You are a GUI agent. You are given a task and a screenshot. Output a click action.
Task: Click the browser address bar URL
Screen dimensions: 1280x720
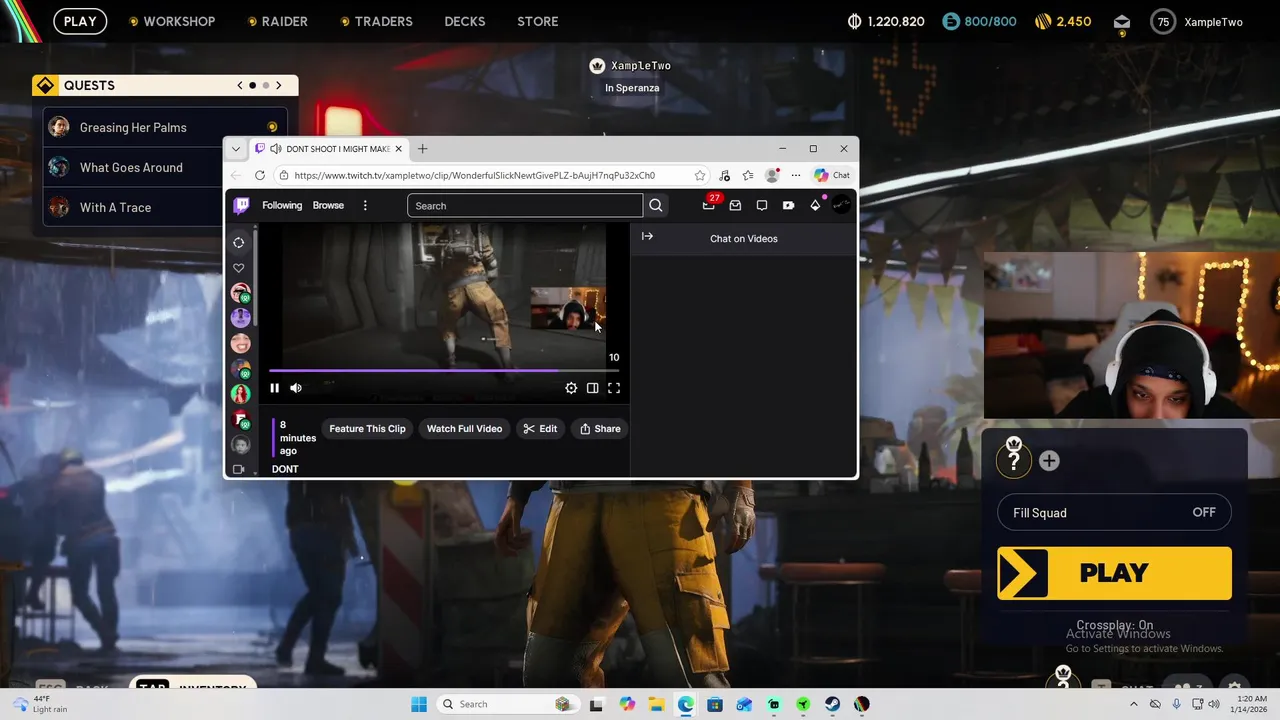pos(474,175)
